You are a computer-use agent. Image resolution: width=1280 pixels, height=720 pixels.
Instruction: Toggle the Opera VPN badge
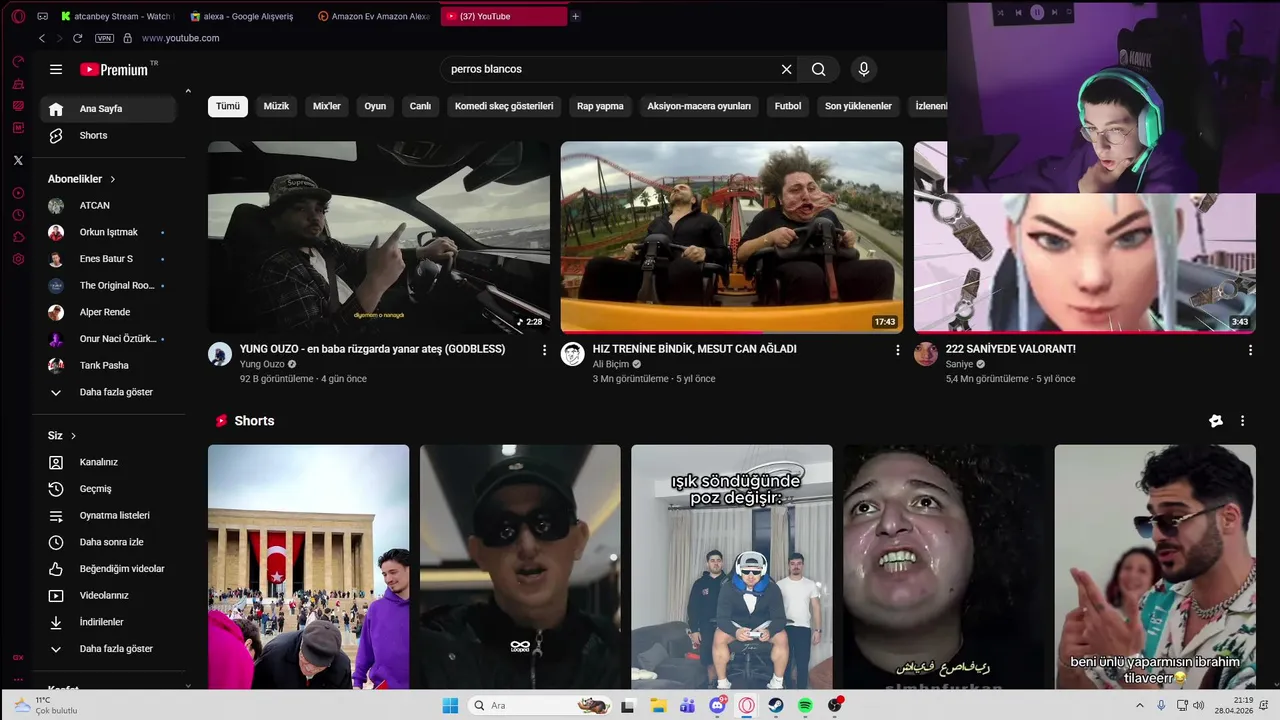click(104, 38)
